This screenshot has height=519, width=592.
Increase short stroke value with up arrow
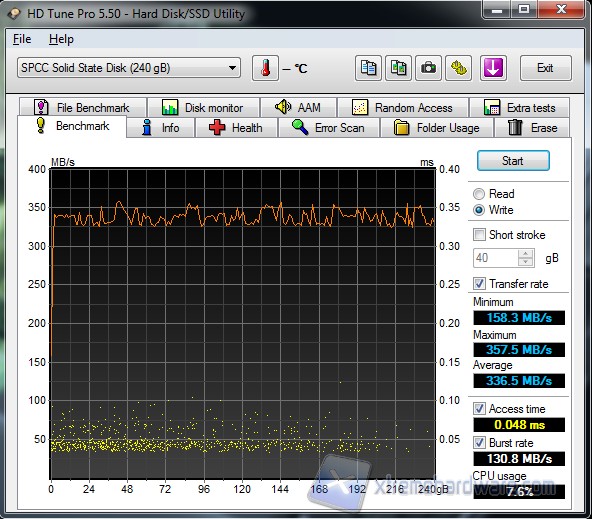point(526,254)
